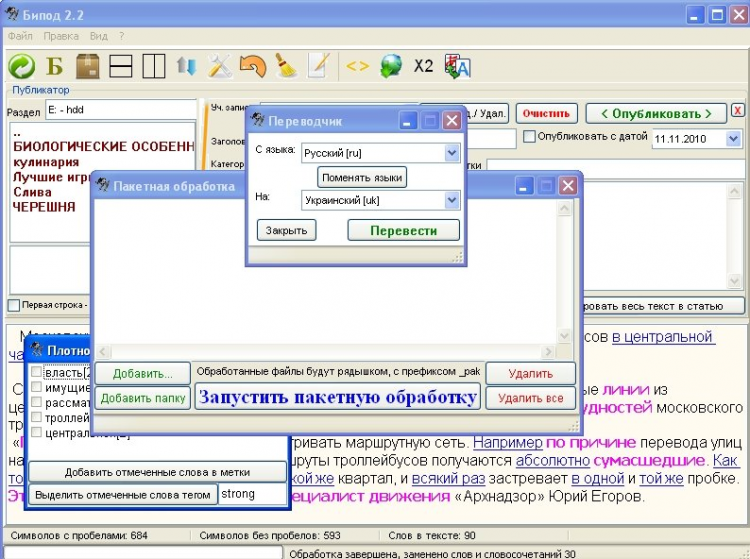750x559 pixels.
Task: Click the green Опубликовать button
Action: (x=656, y=114)
